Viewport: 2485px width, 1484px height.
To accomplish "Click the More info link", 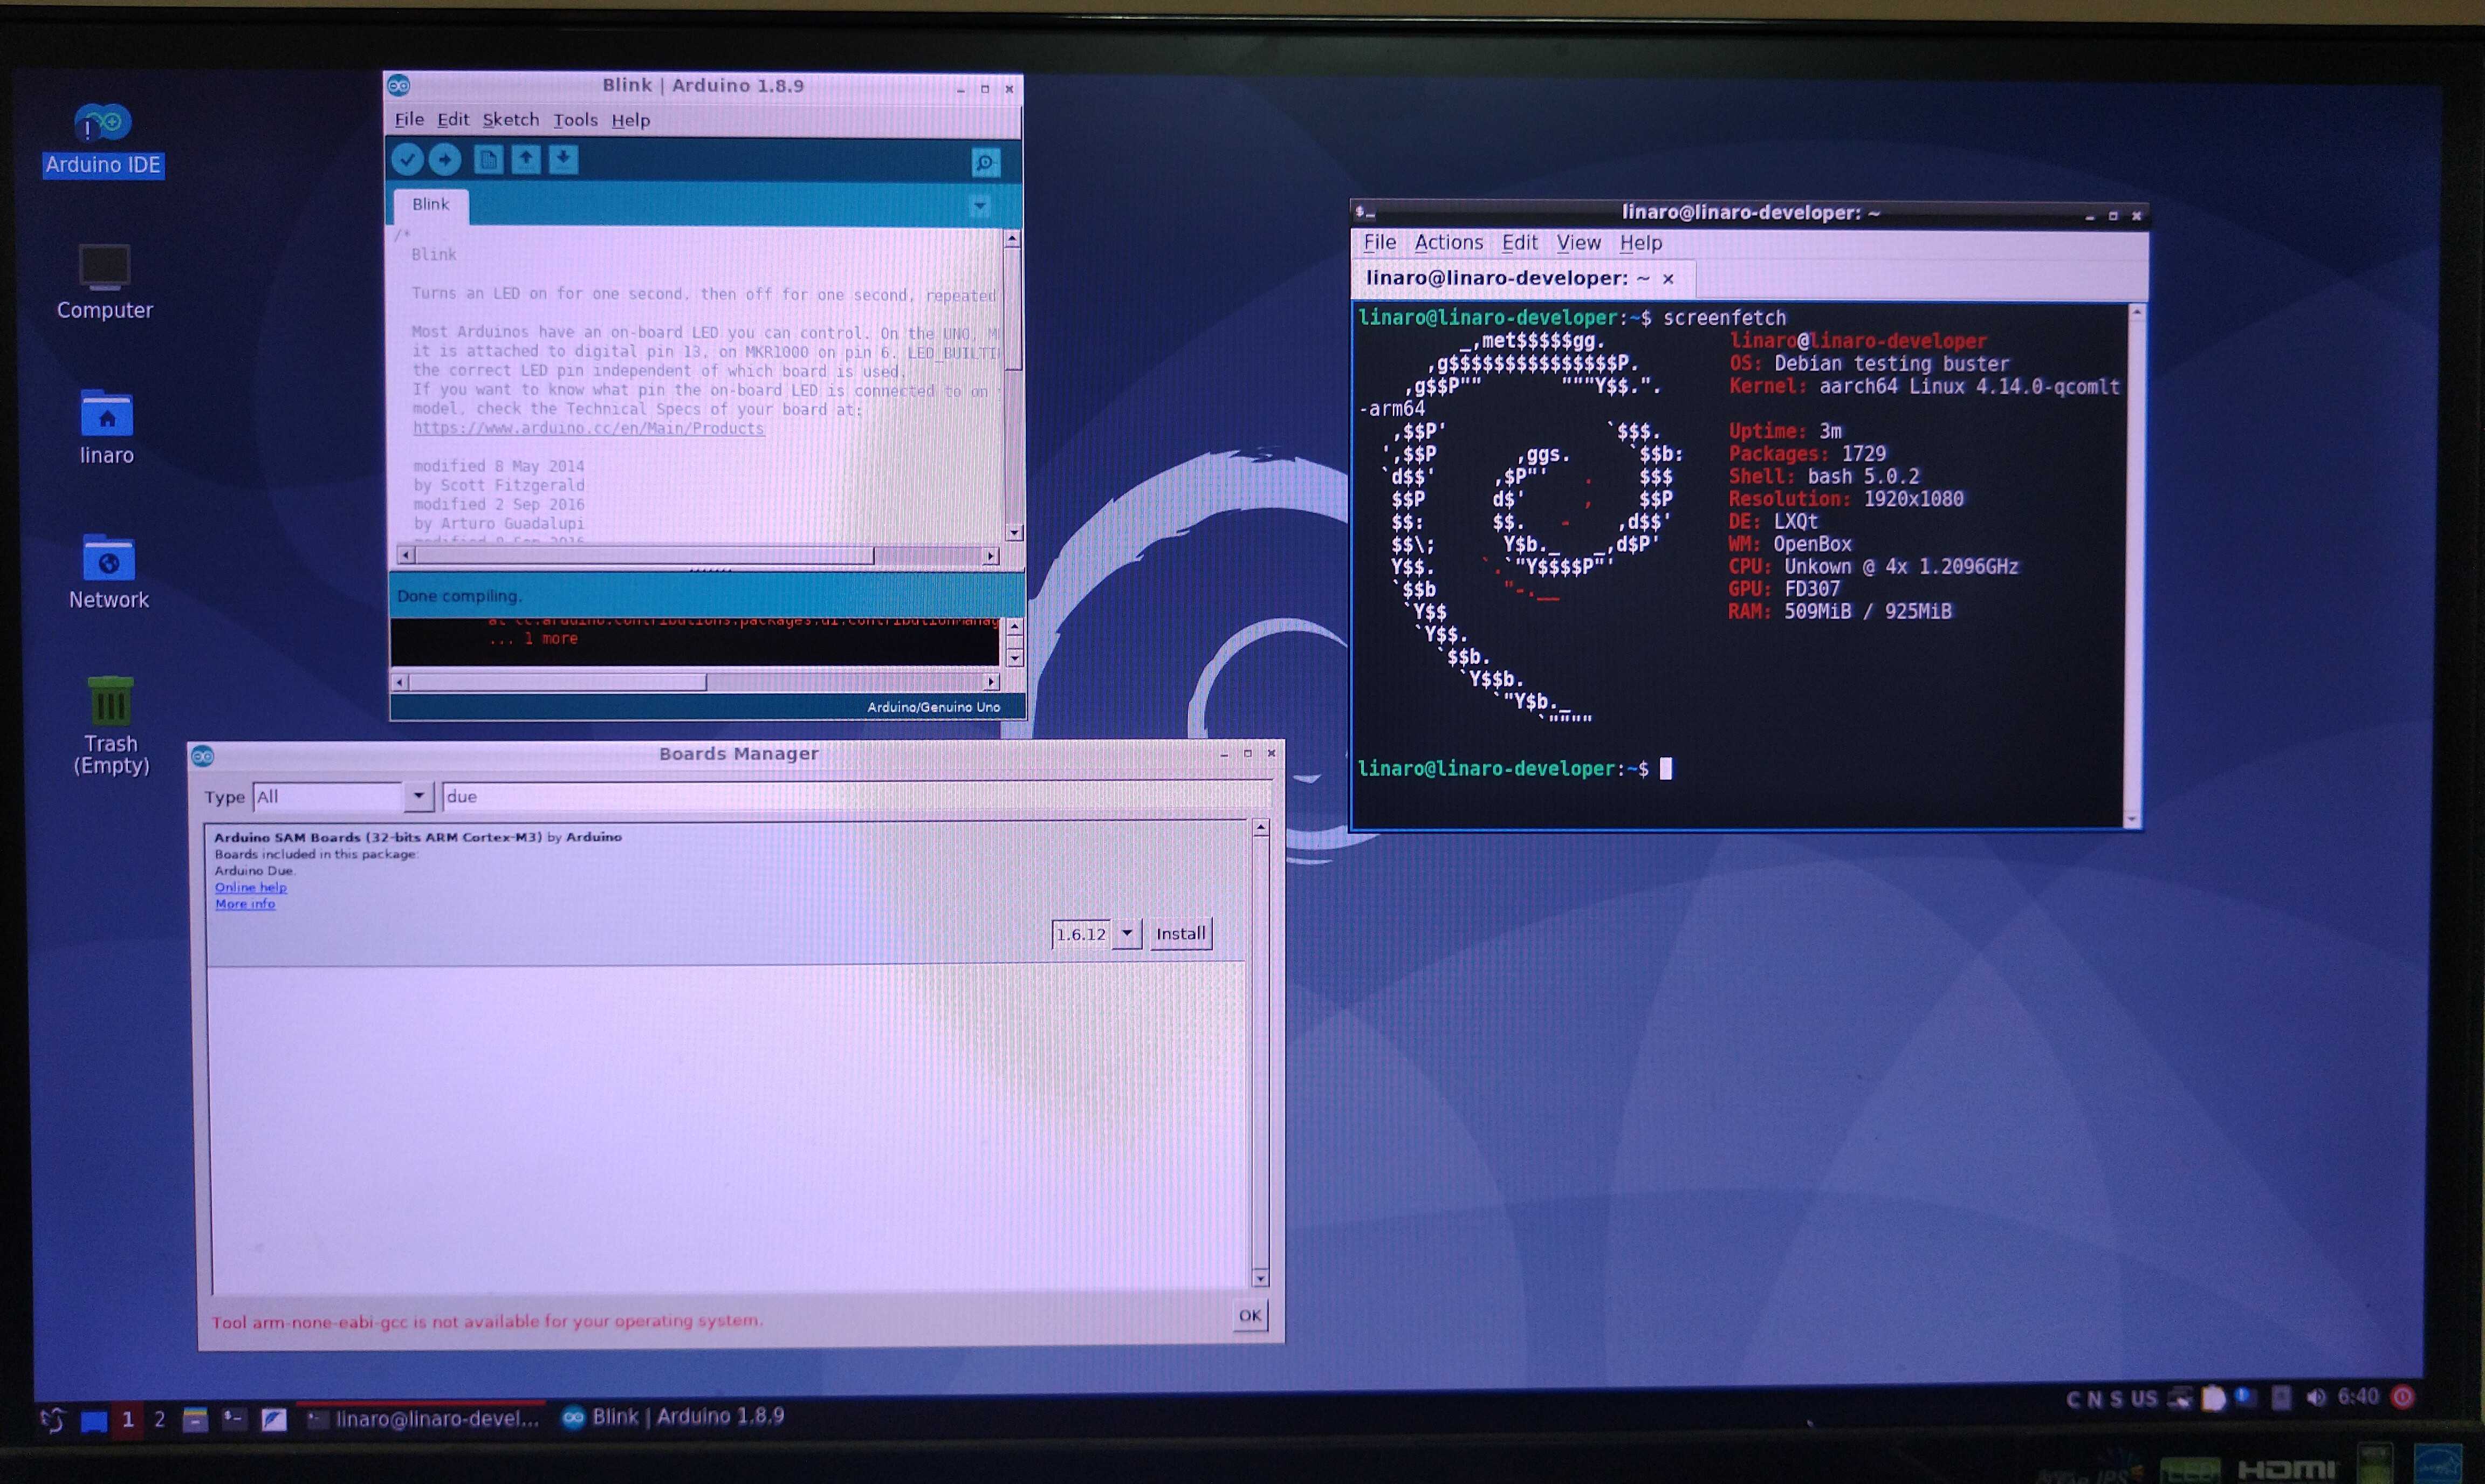I will point(245,904).
